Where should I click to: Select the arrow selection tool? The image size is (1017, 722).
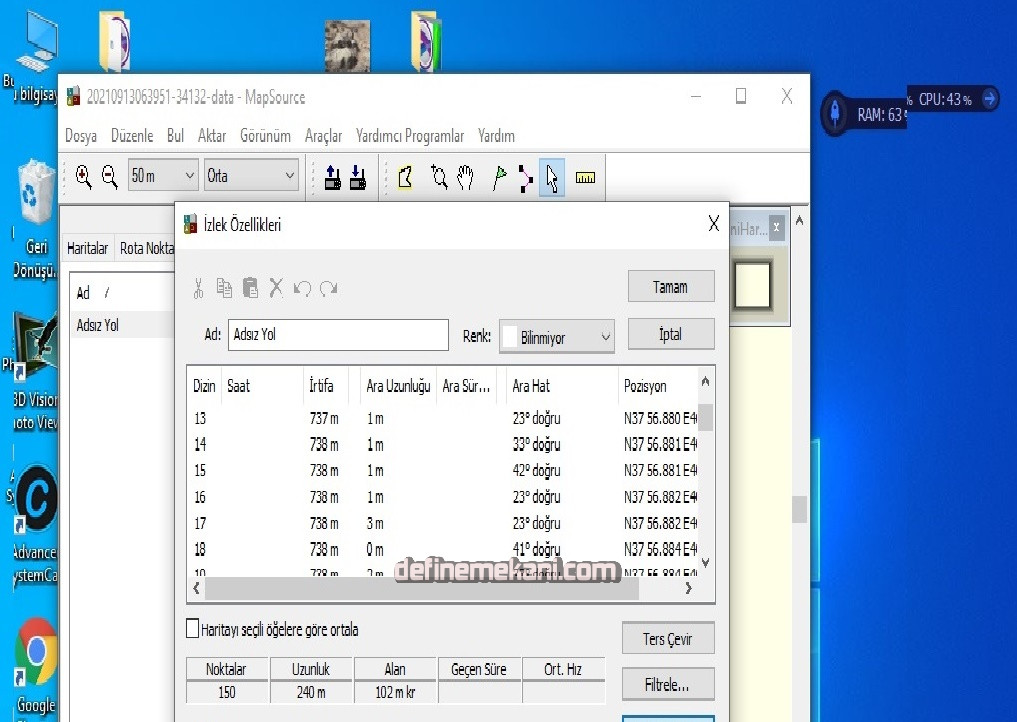552,178
